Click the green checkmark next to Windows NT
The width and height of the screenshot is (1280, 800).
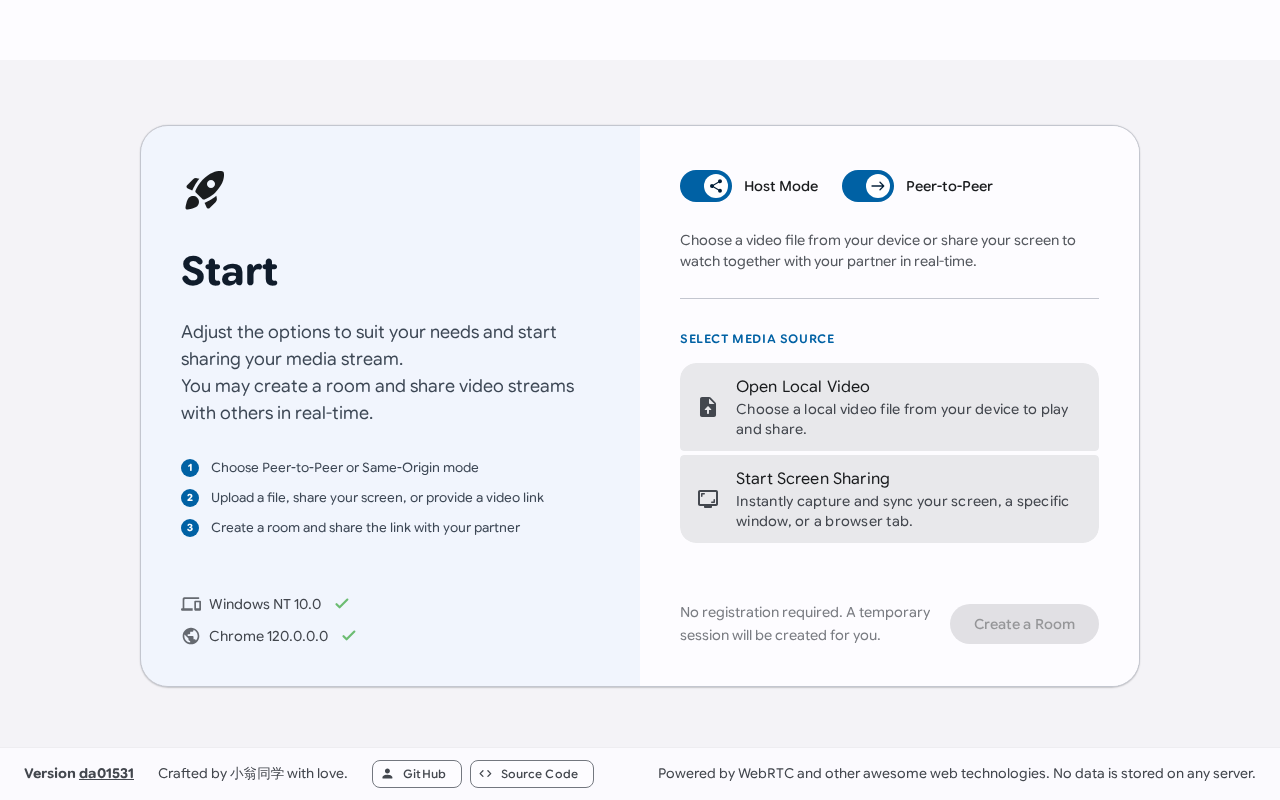click(342, 604)
